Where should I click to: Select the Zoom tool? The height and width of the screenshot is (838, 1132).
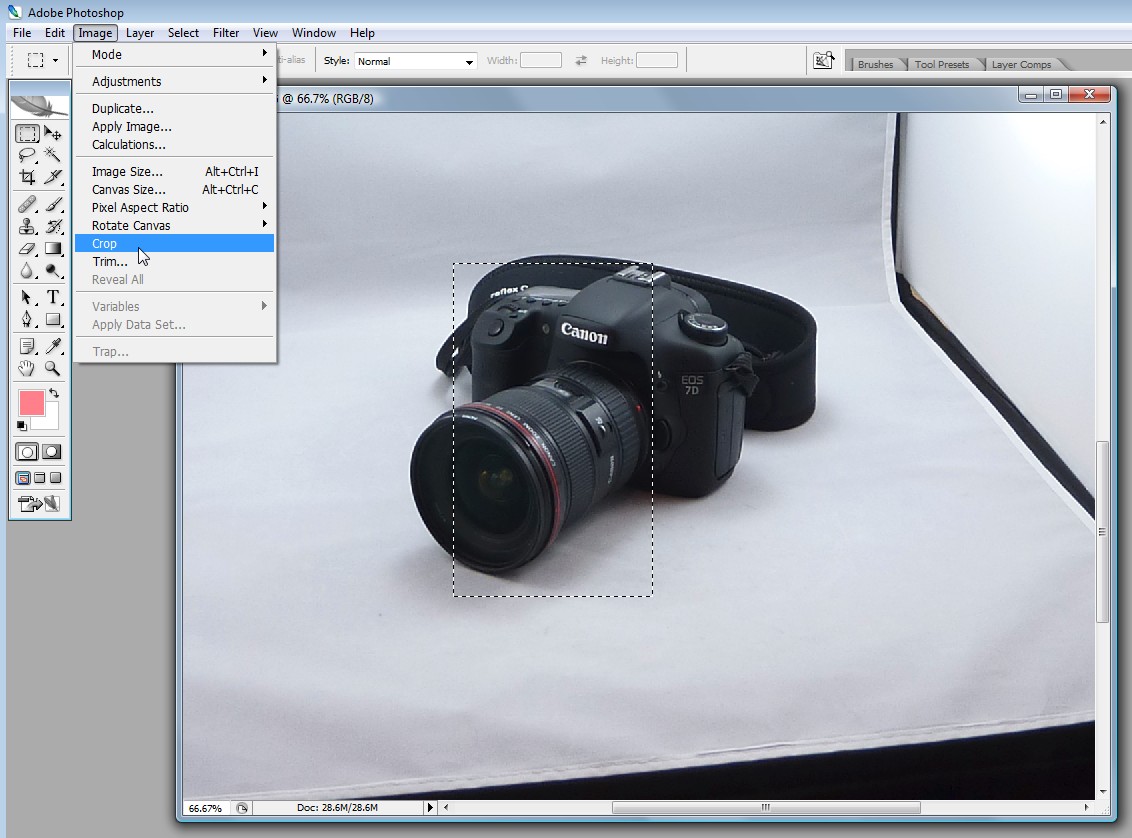tap(53, 369)
